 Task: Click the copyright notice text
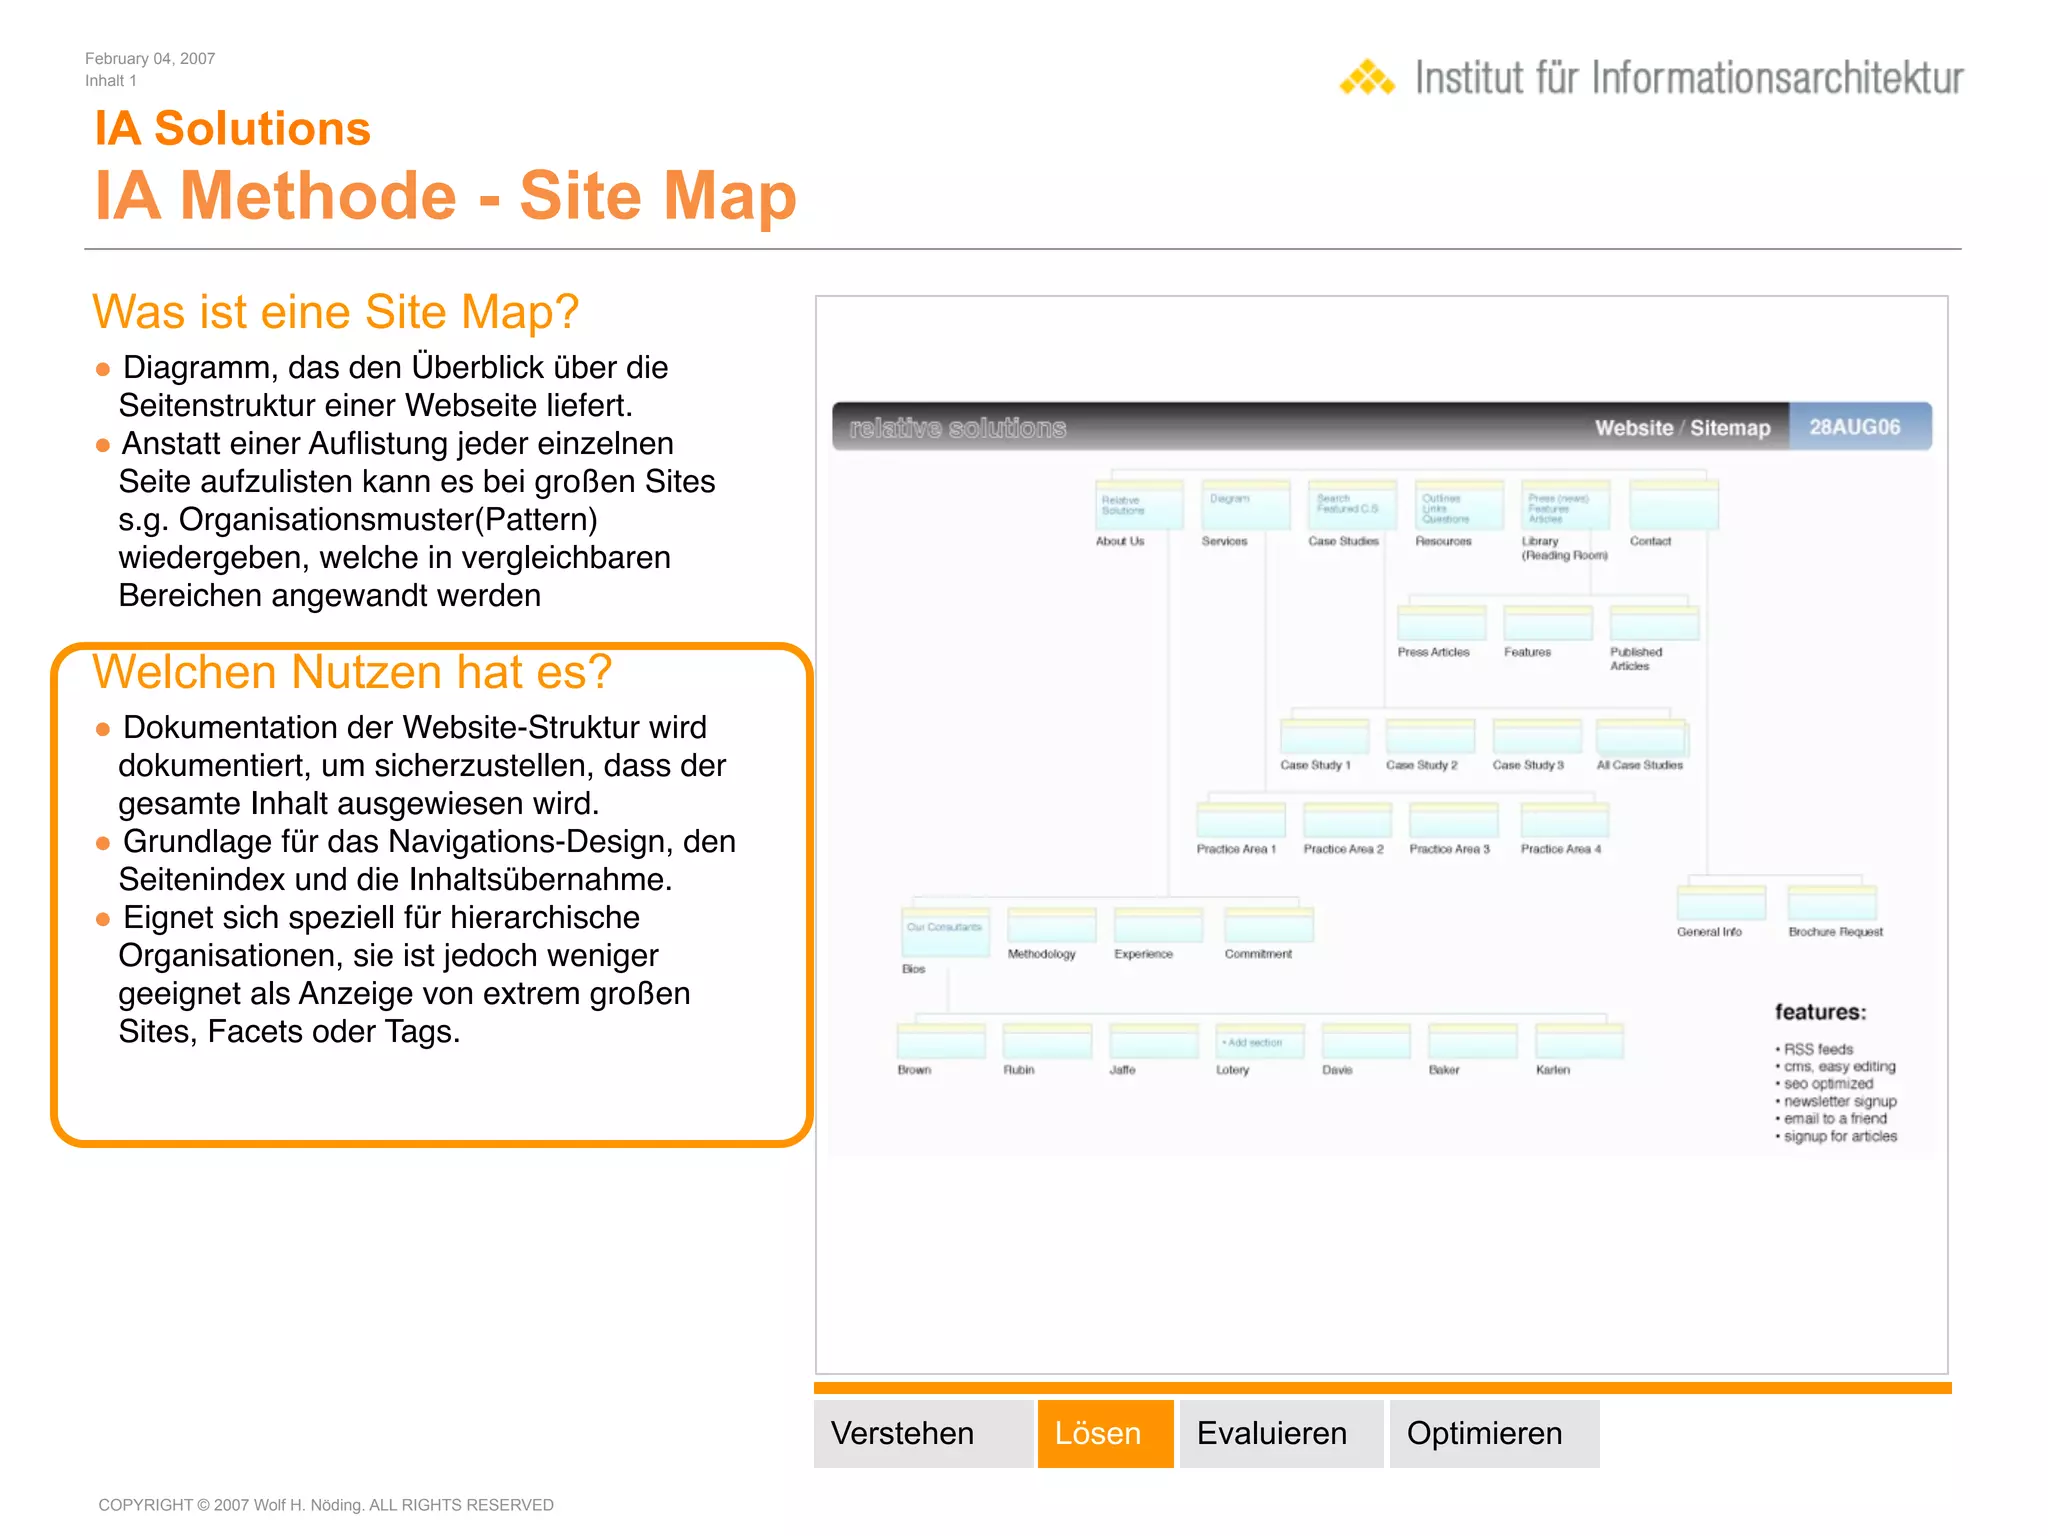click(325, 1505)
